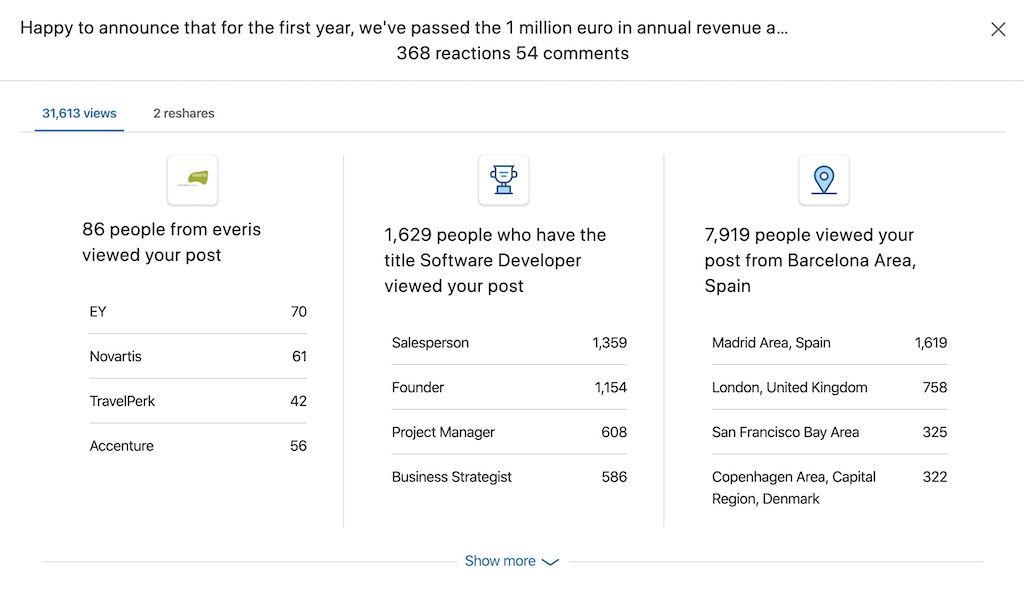Choose the Accenture company entry
Viewport: 1024px width, 606px height.
(198, 446)
